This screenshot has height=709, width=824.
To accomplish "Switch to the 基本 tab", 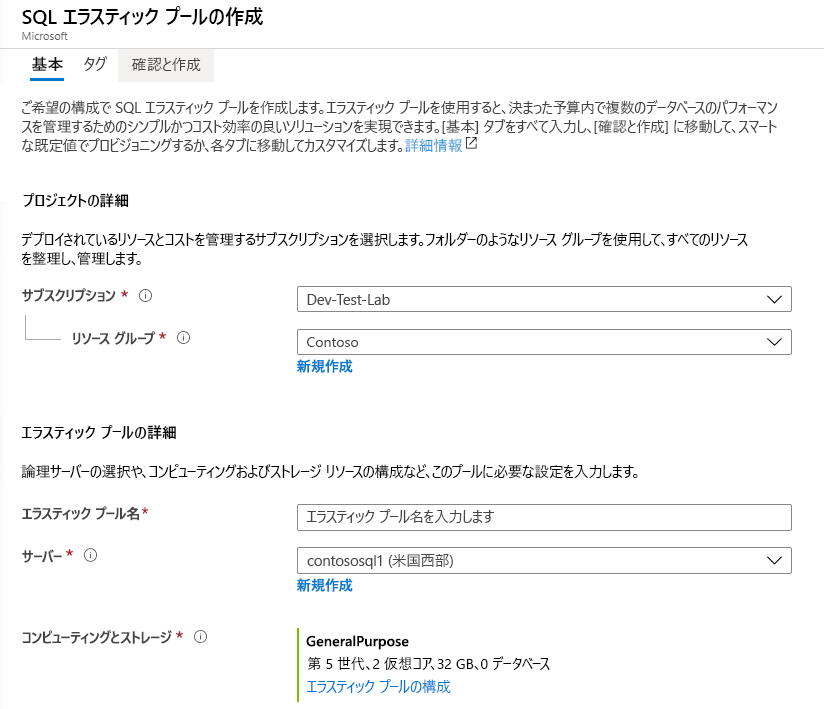I will [x=47, y=65].
